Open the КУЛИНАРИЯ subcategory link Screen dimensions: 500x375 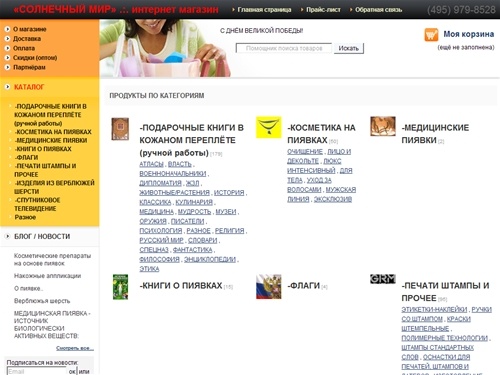pos(194,202)
